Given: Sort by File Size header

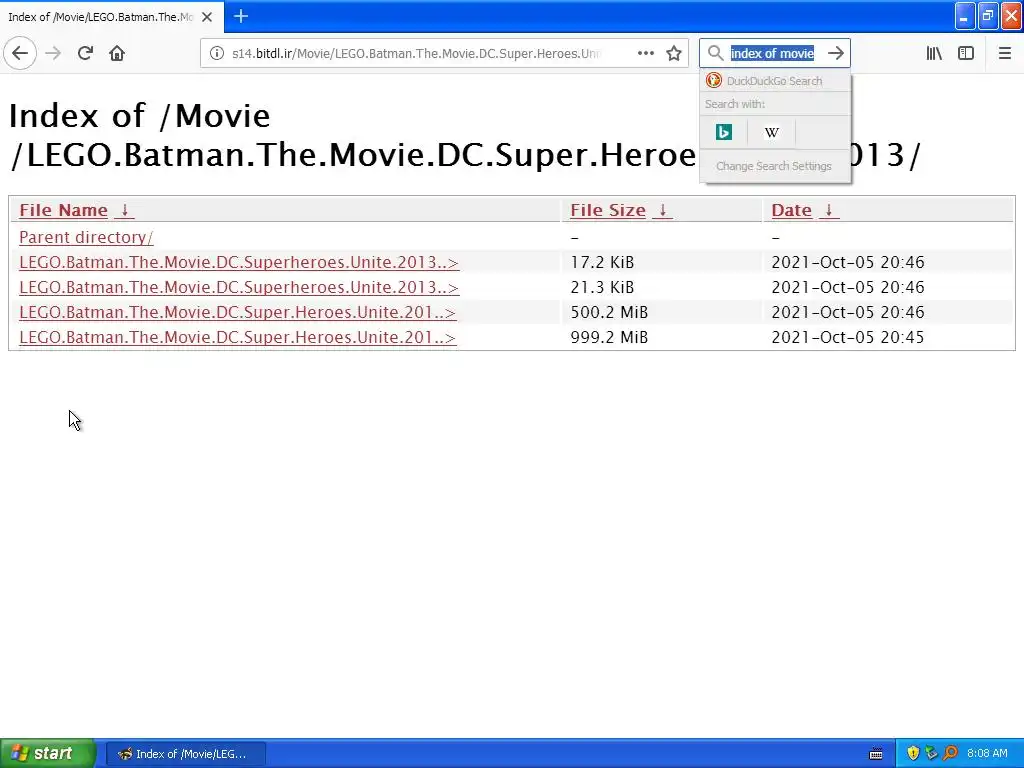Looking at the screenshot, I should [x=608, y=210].
